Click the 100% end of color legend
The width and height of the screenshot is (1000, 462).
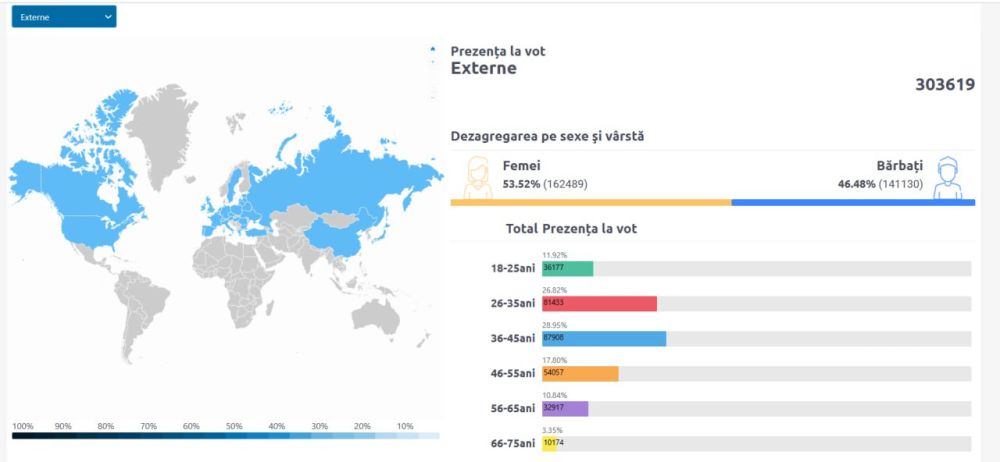tap(22, 436)
